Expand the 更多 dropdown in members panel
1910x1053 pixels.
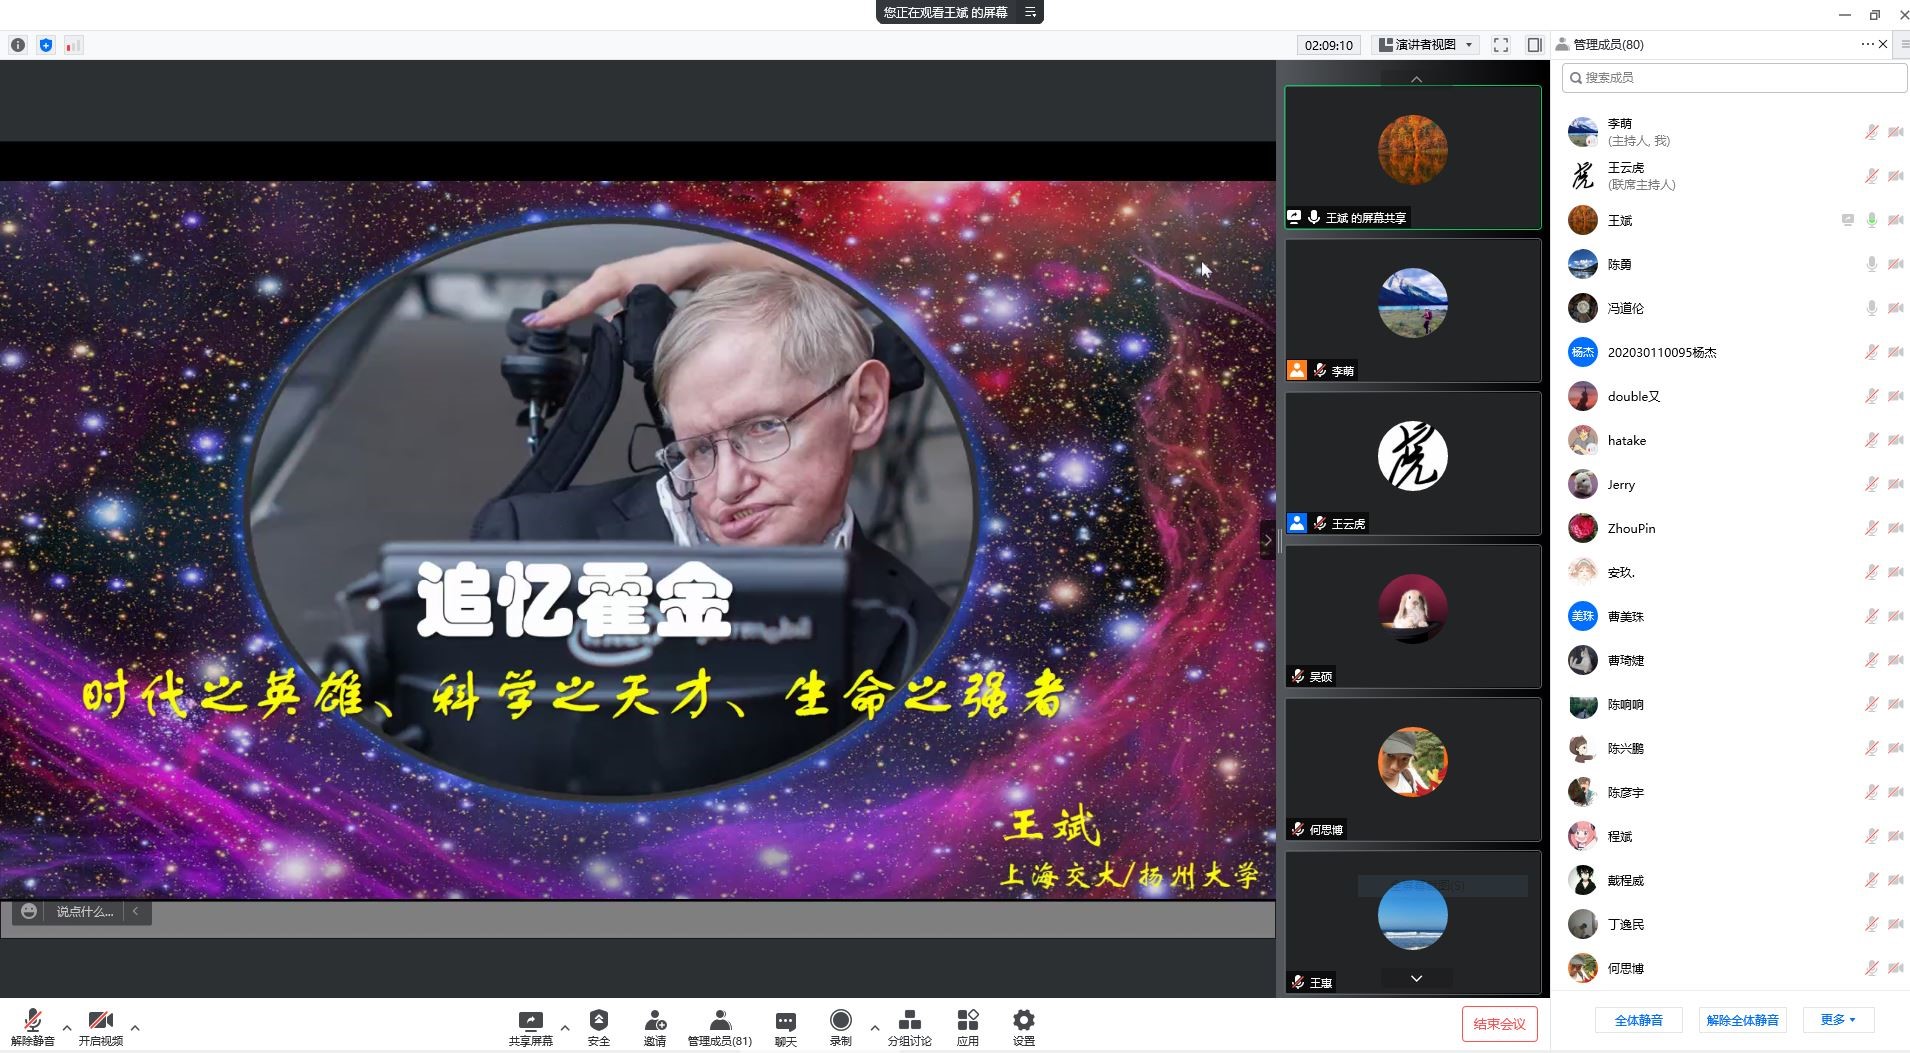click(1838, 1020)
